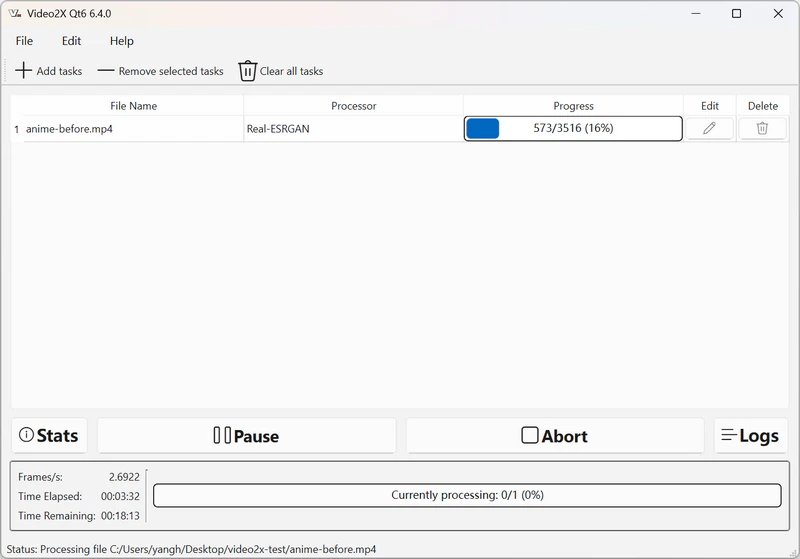Pause the current processing

coord(246,436)
